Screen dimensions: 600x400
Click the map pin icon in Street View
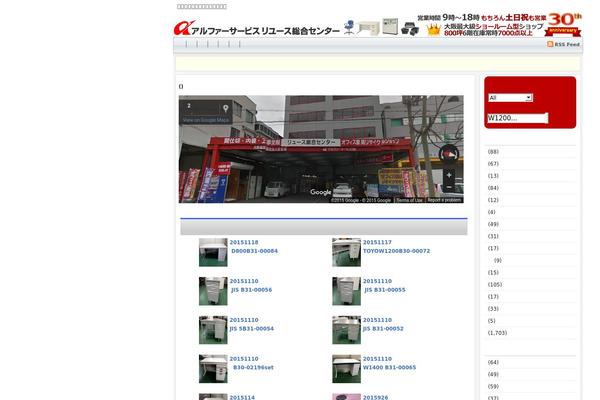(226, 108)
